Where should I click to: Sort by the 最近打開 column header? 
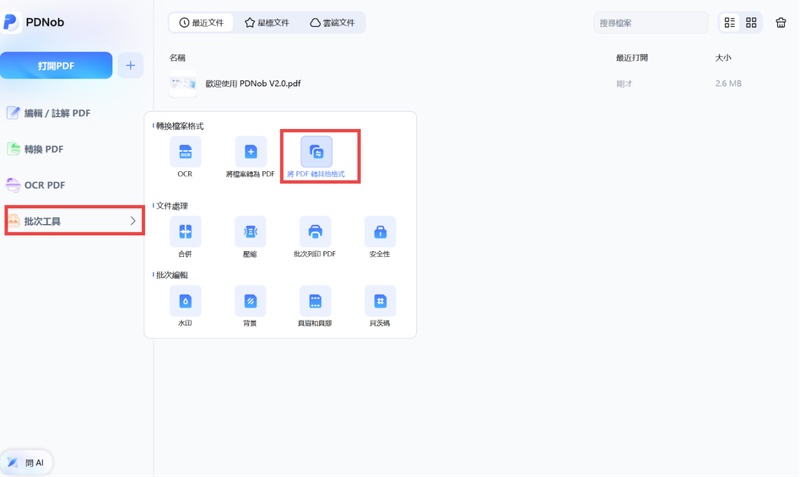[632, 58]
